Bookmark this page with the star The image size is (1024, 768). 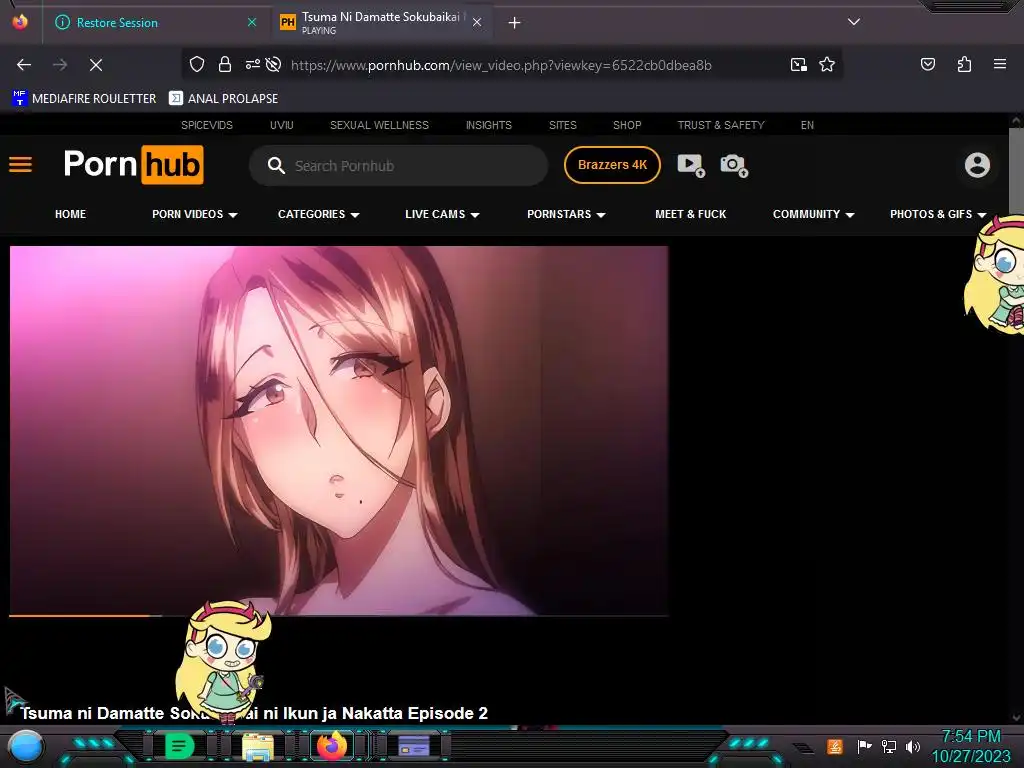827,64
